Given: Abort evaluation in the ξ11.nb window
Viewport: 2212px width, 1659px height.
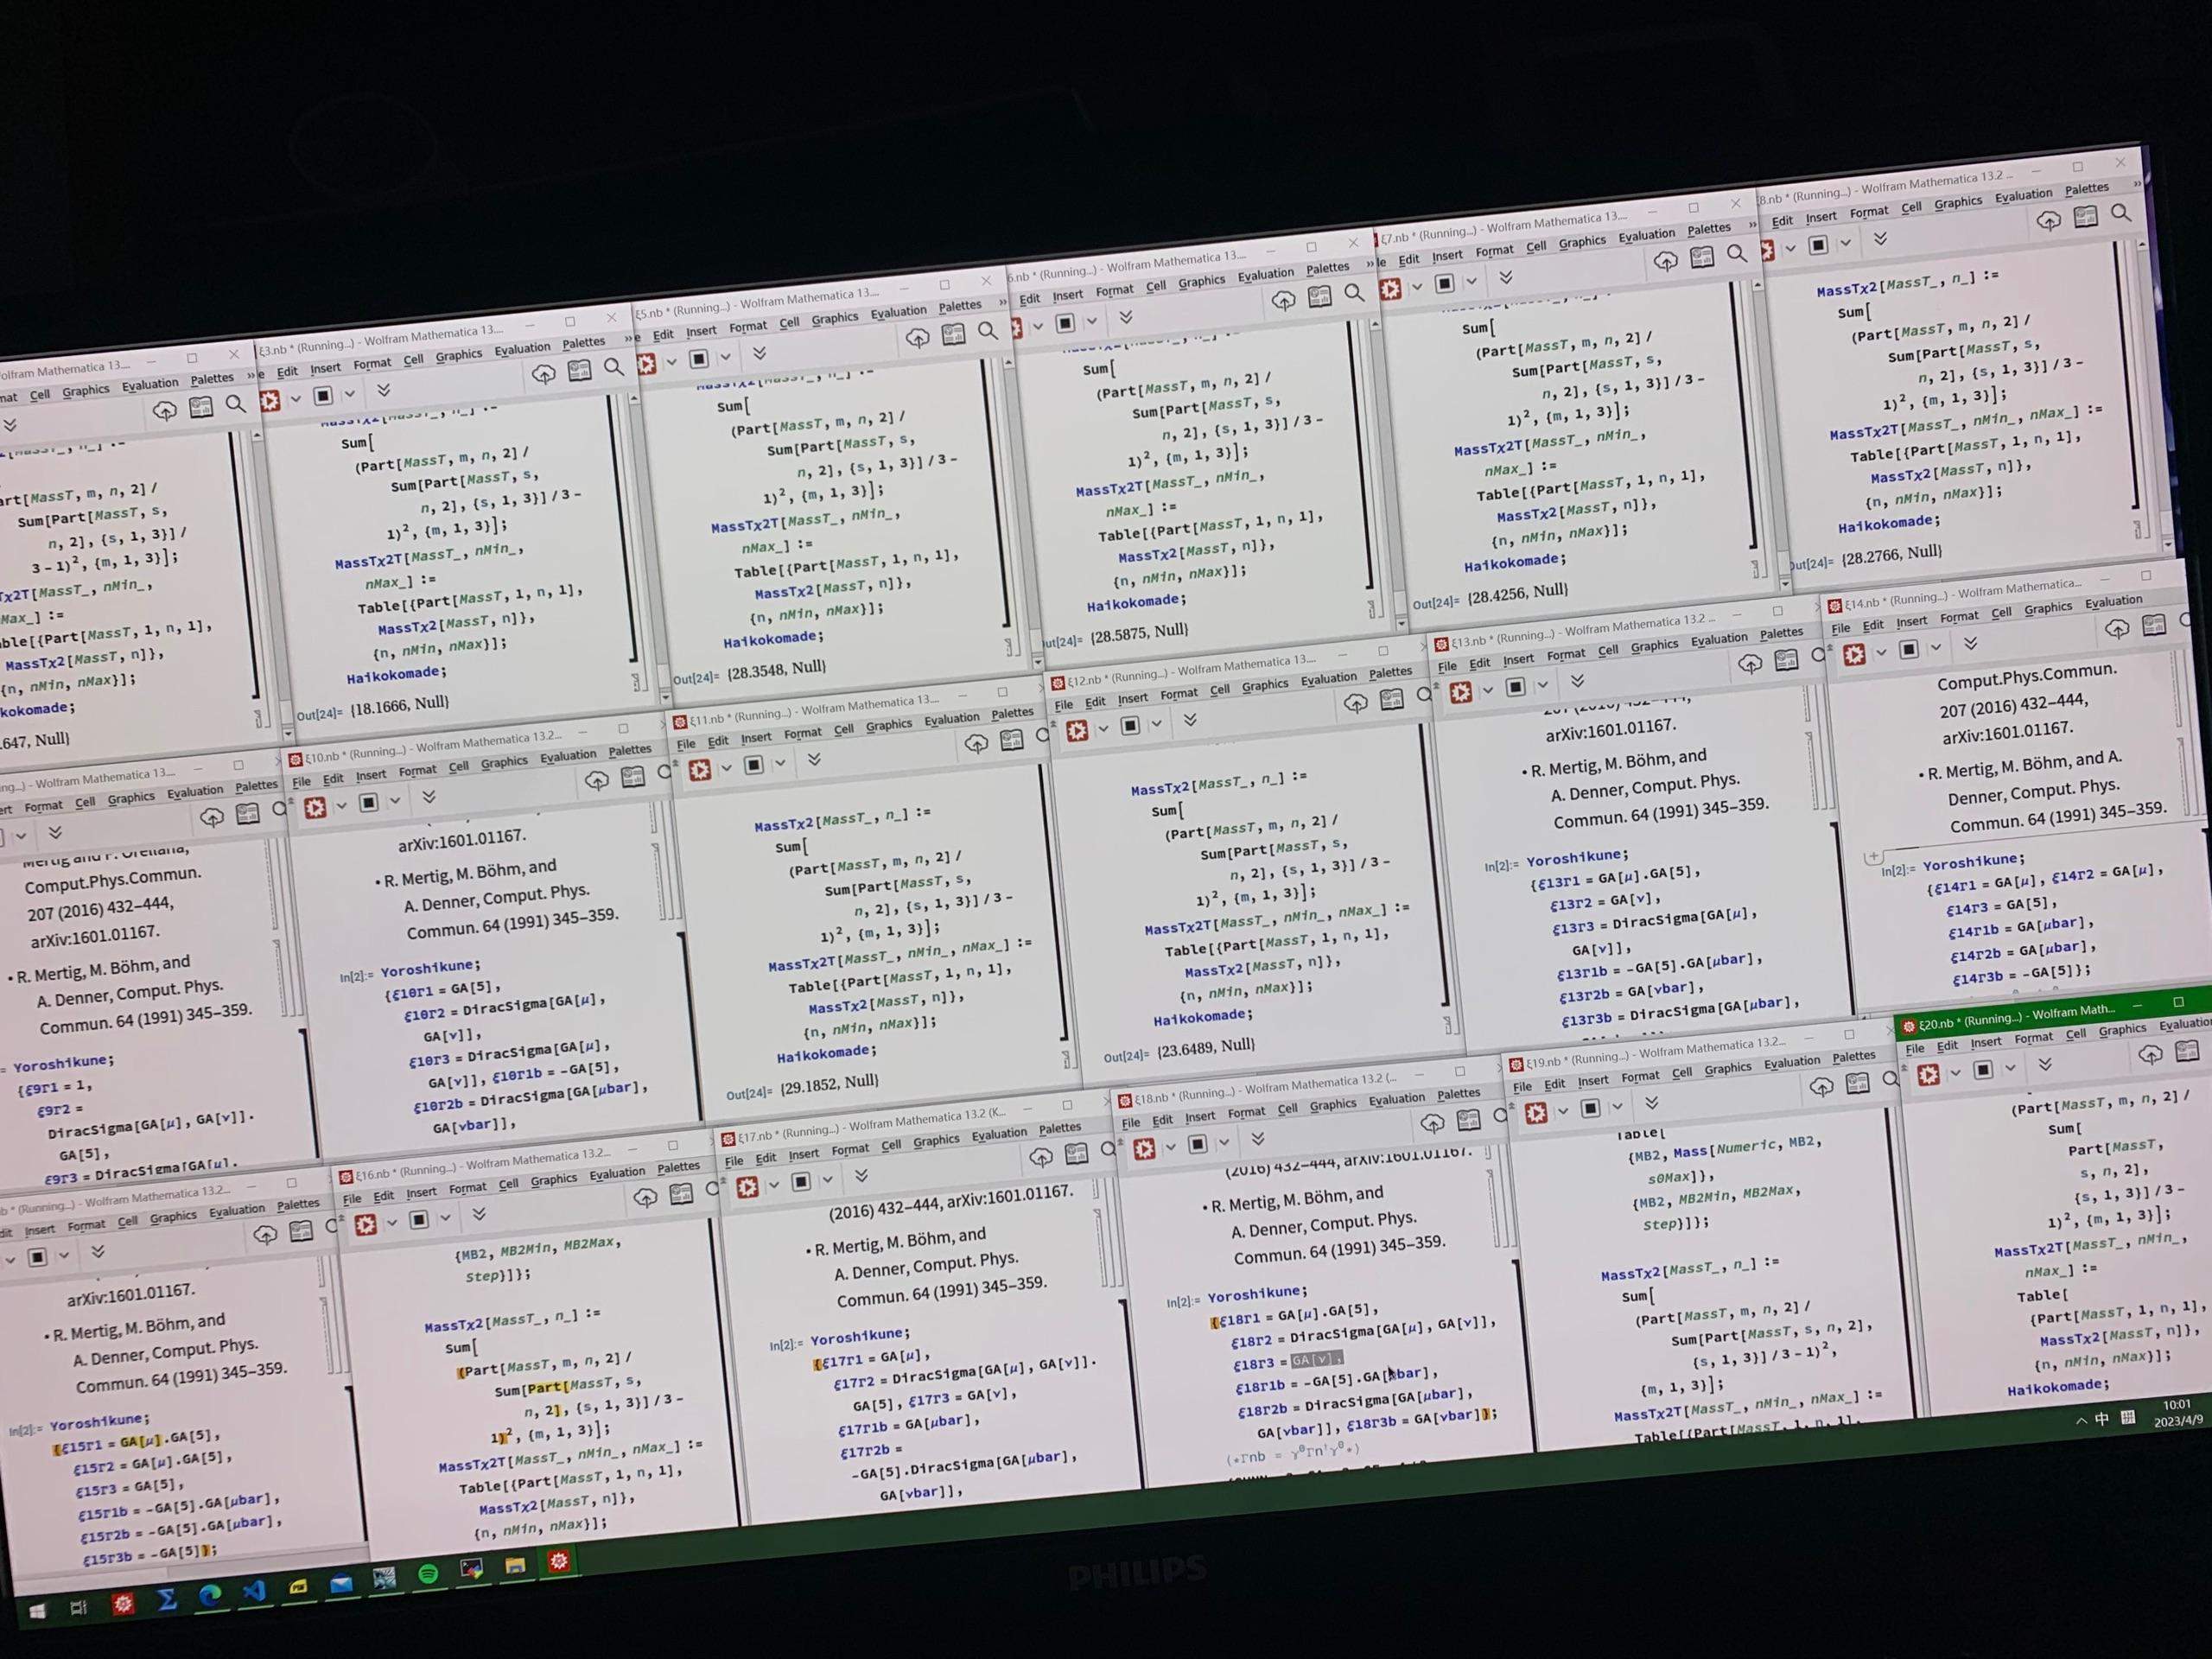Looking at the screenshot, I should [x=754, y=765].
